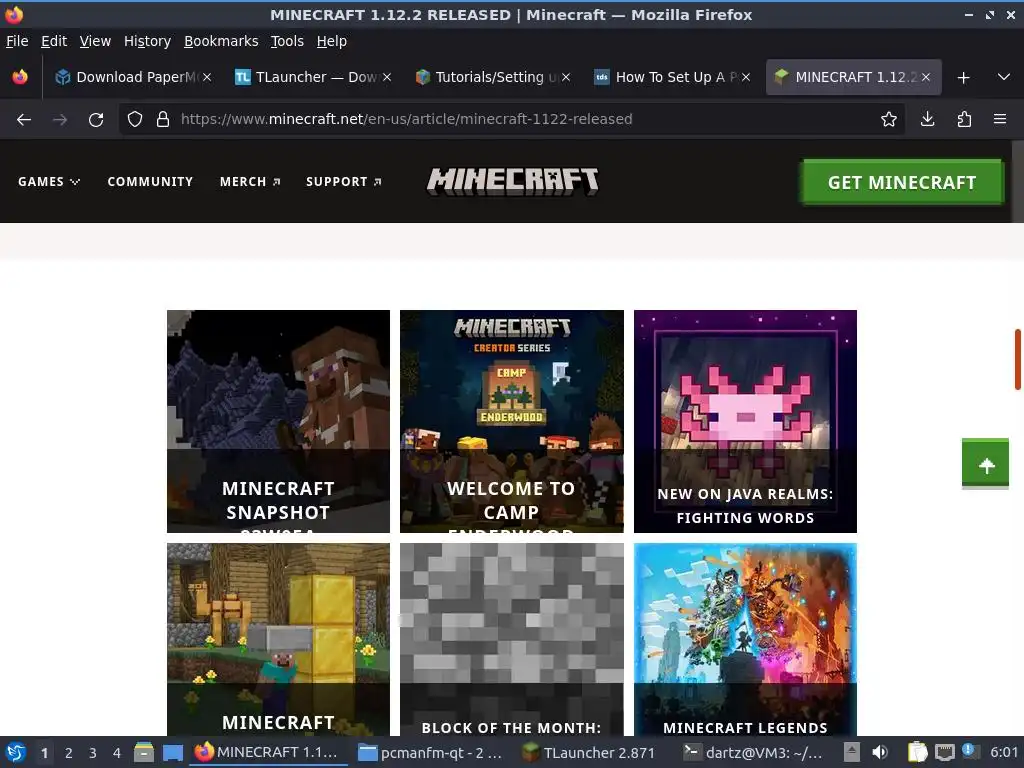1024x768 pixels.
Task: Open the camel and gold blocks card
Action: point(278,639)
